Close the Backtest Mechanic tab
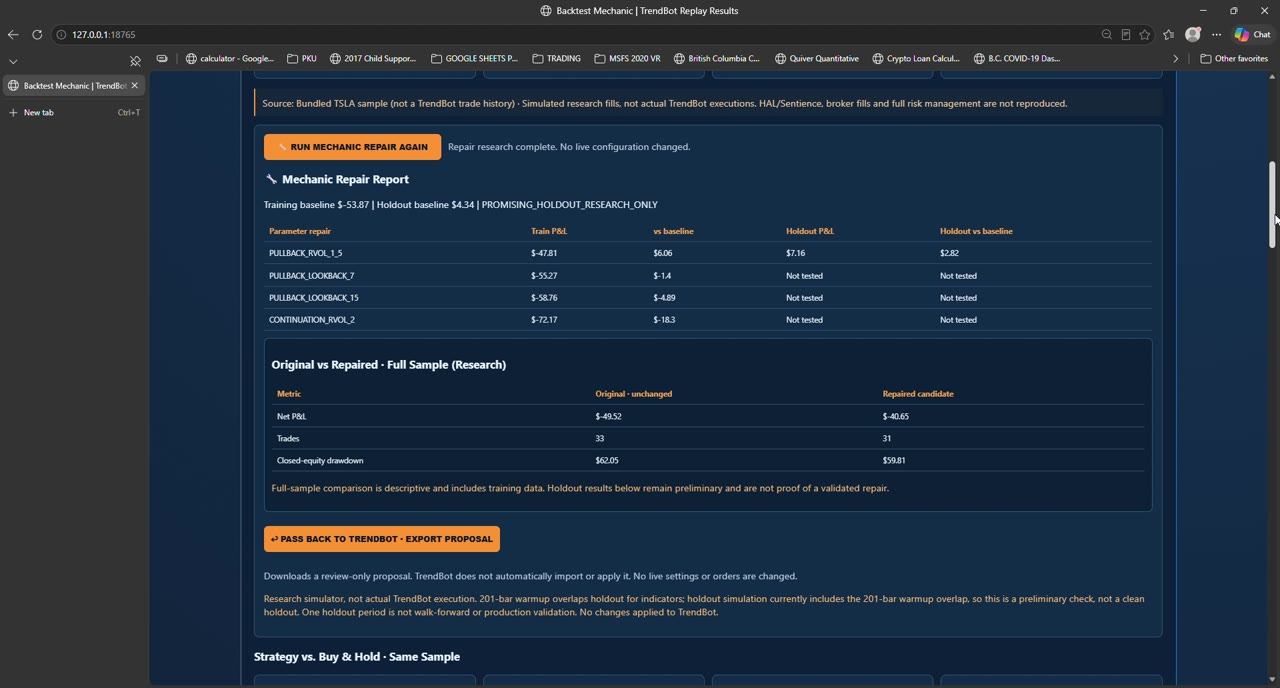Image resolution: width=1280 pixels, height=688 pixels. (135, 85)
